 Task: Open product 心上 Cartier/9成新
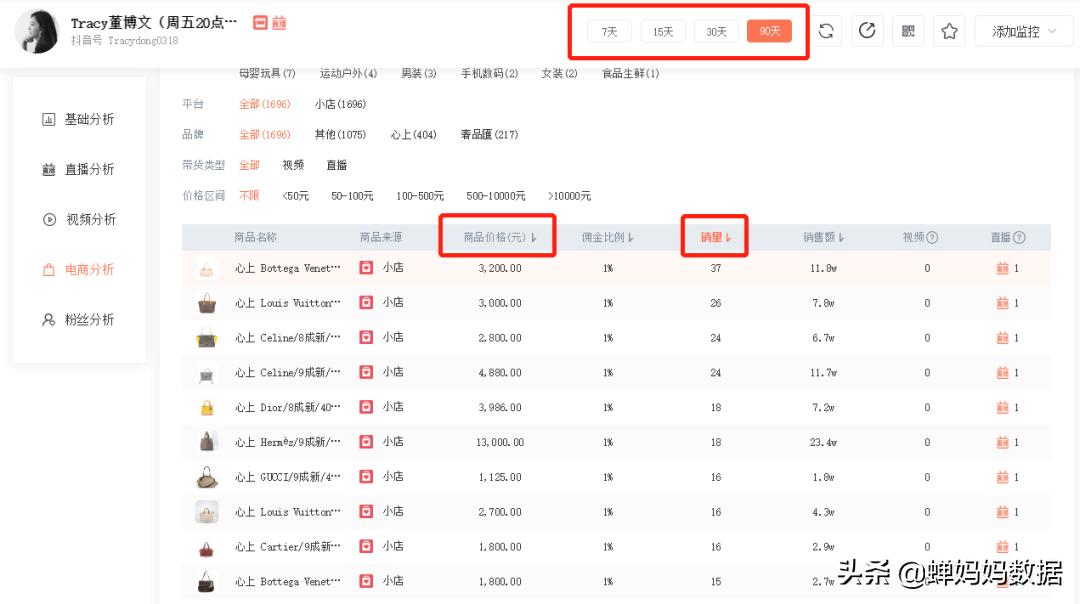pyautogui.click(x=287, y=547)
